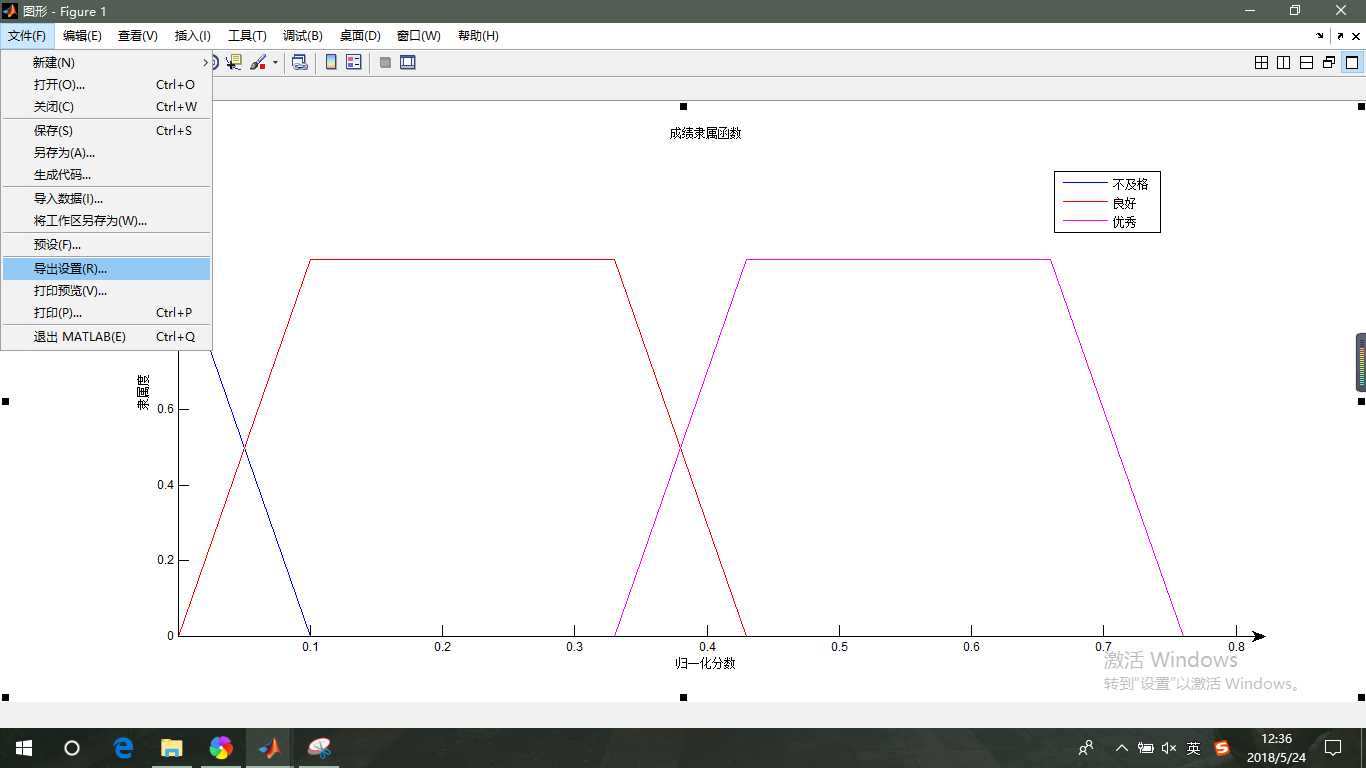Viewport: 1366px width, 768px height.
Task: Click the undock figure arrow icon
Action: [x=1340, y=36]
